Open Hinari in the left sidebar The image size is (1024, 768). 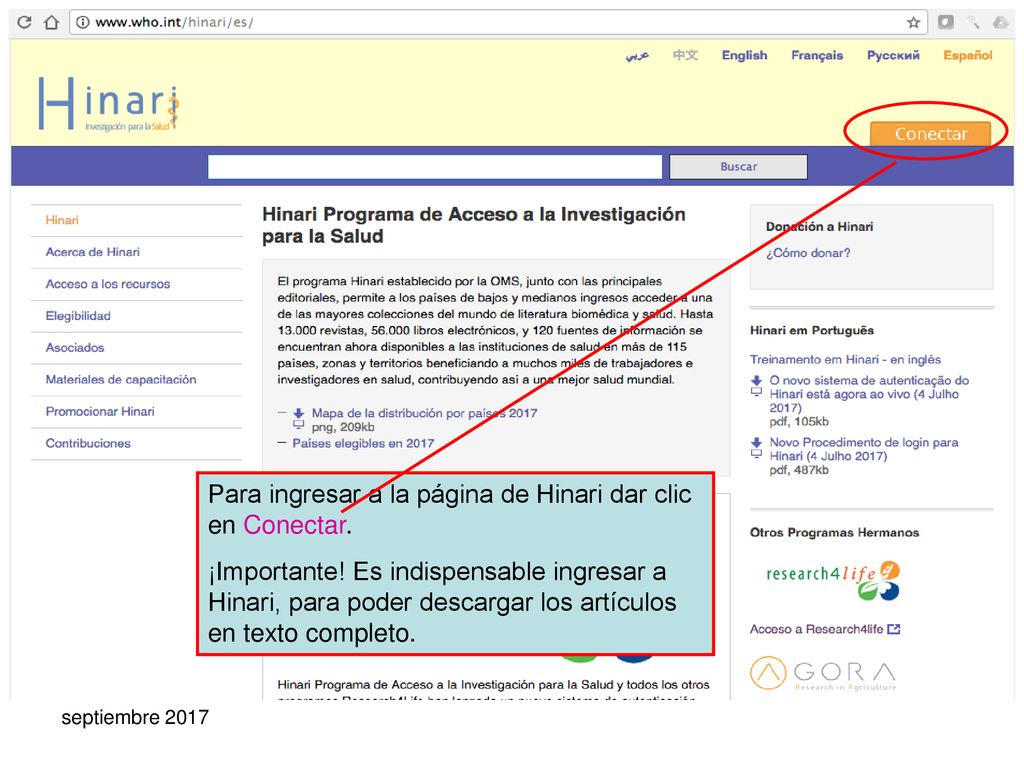point(62,220)
